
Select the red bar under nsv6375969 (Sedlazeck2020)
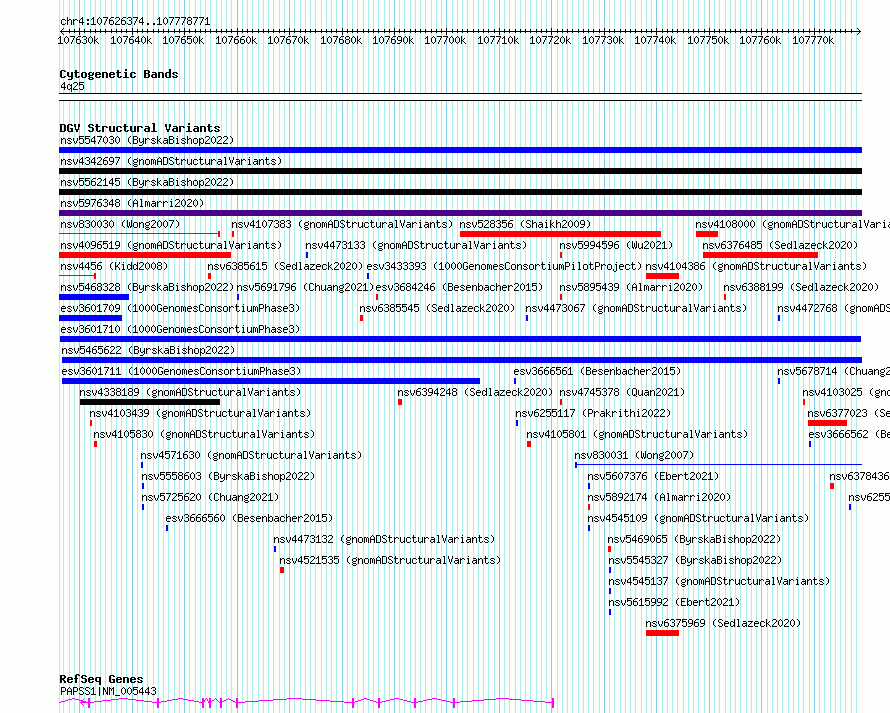[x=662, y=633]
